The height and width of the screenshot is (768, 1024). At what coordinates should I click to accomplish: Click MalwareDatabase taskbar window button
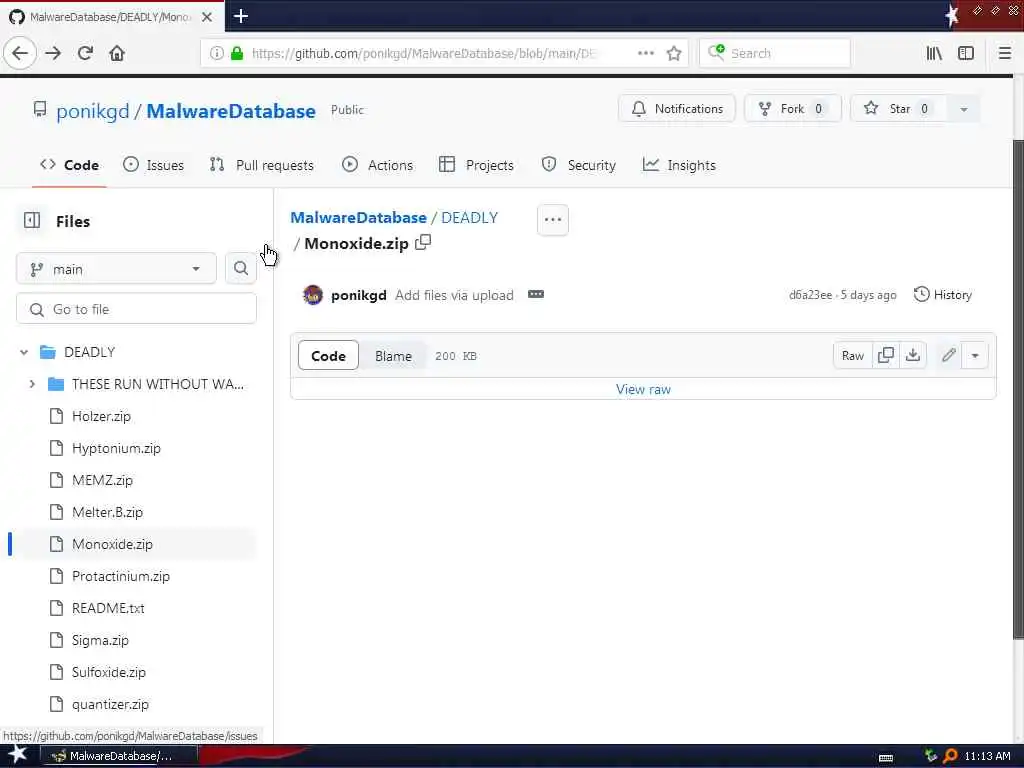click(x=119, y=756)
